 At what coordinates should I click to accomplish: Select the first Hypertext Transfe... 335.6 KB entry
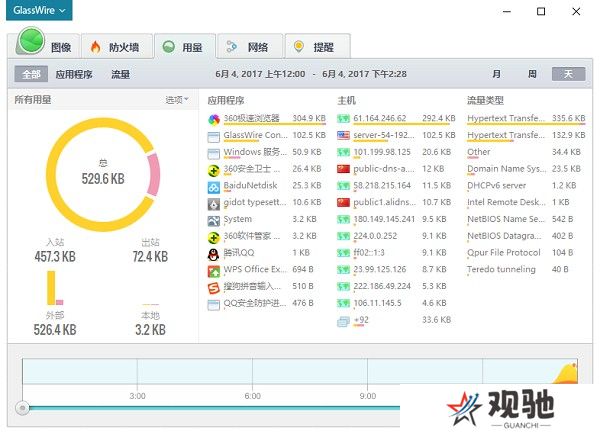(x=526, y=119)
